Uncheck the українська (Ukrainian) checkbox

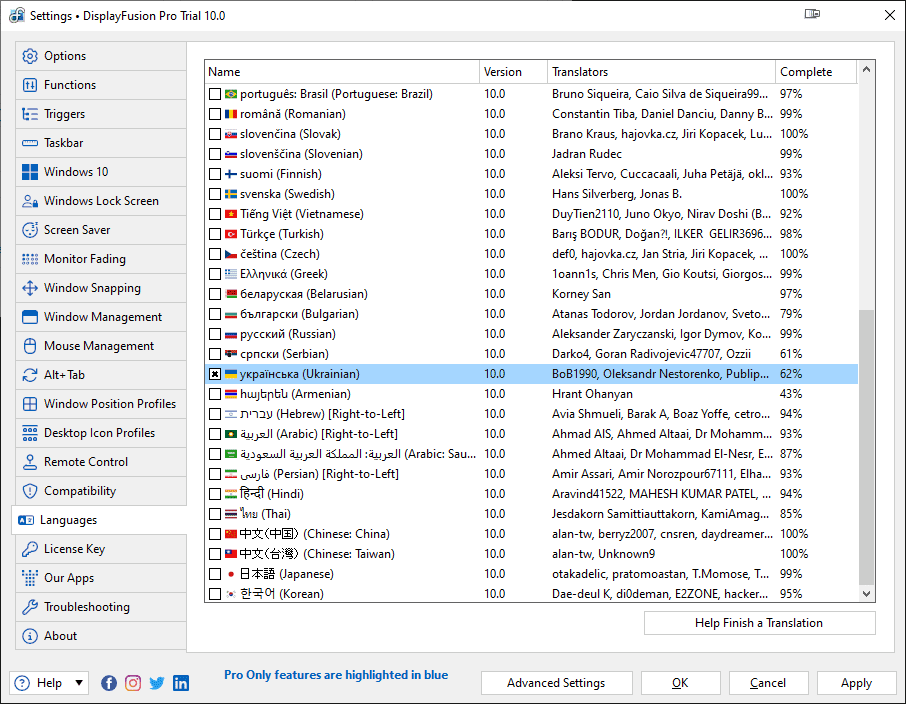point(215,374)
